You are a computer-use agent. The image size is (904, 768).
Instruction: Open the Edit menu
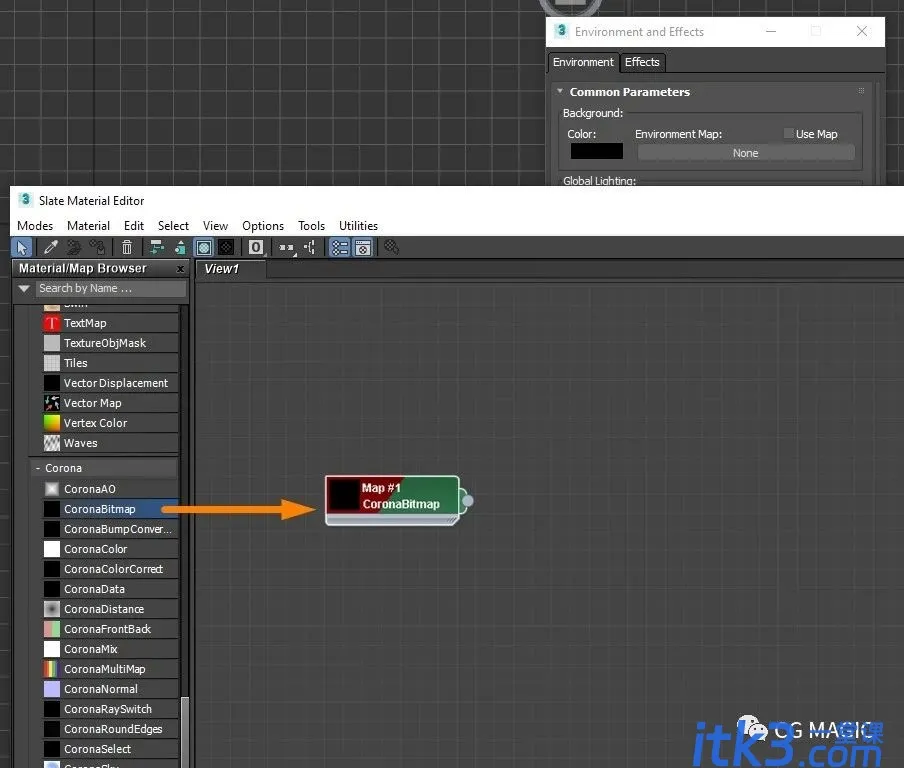tap(134, 225)
